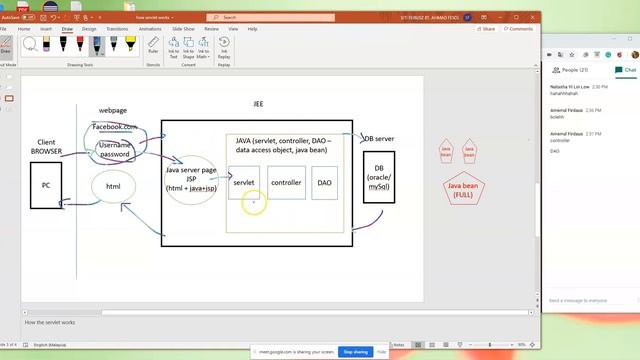Select the black pen
The height and width of the screenshot is (360, 640).
pos(63,44)
